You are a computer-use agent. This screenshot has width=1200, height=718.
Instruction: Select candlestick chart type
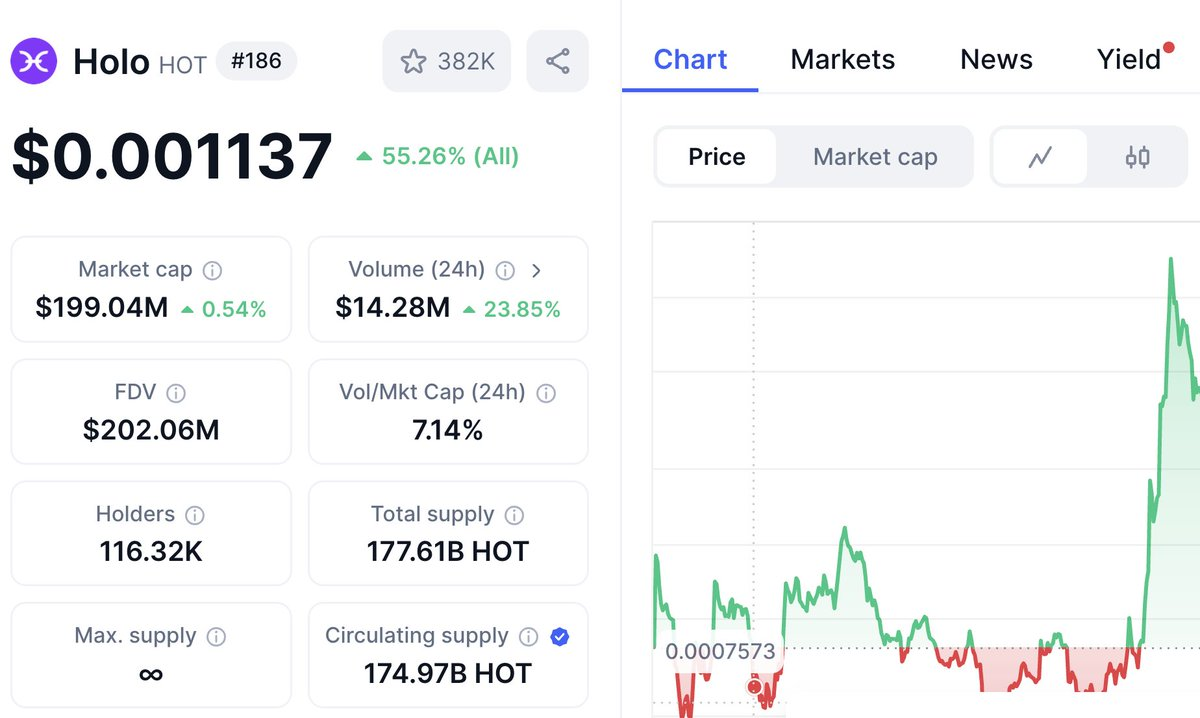point(1137,157)
